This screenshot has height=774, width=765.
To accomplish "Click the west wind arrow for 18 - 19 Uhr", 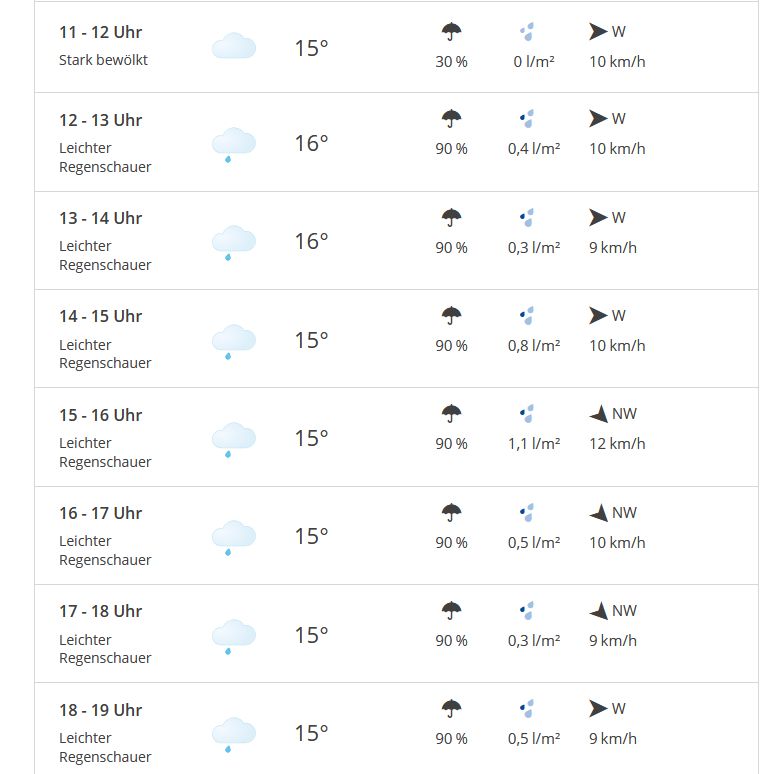I will pos(598,708).
